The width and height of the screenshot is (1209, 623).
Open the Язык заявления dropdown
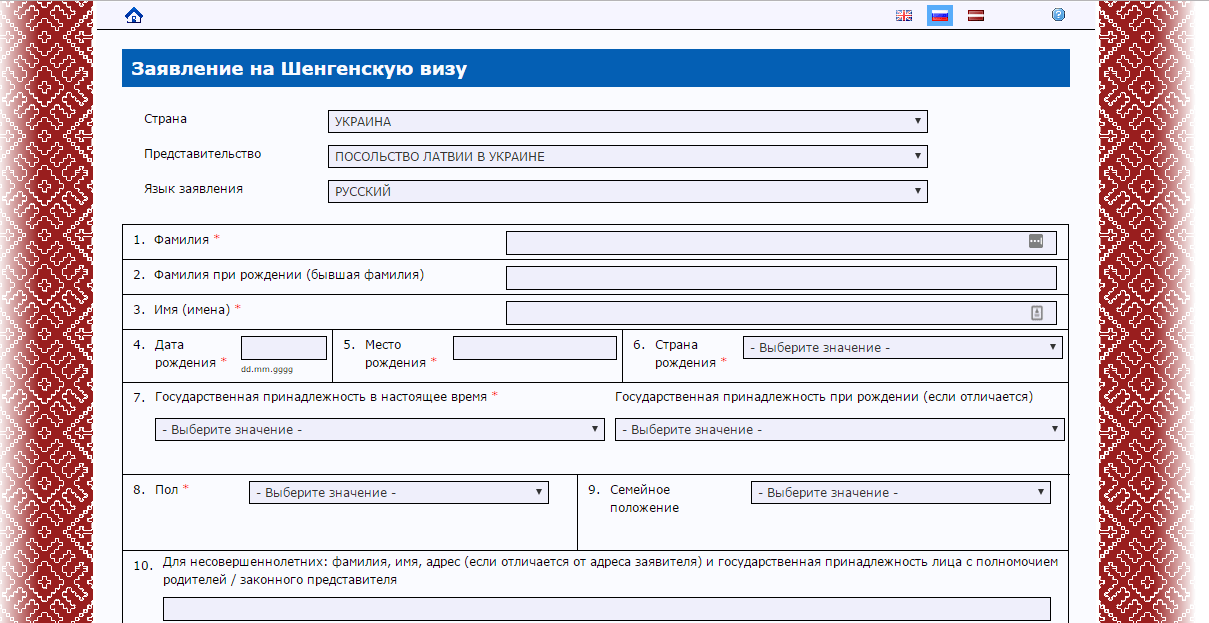point(627,192)
